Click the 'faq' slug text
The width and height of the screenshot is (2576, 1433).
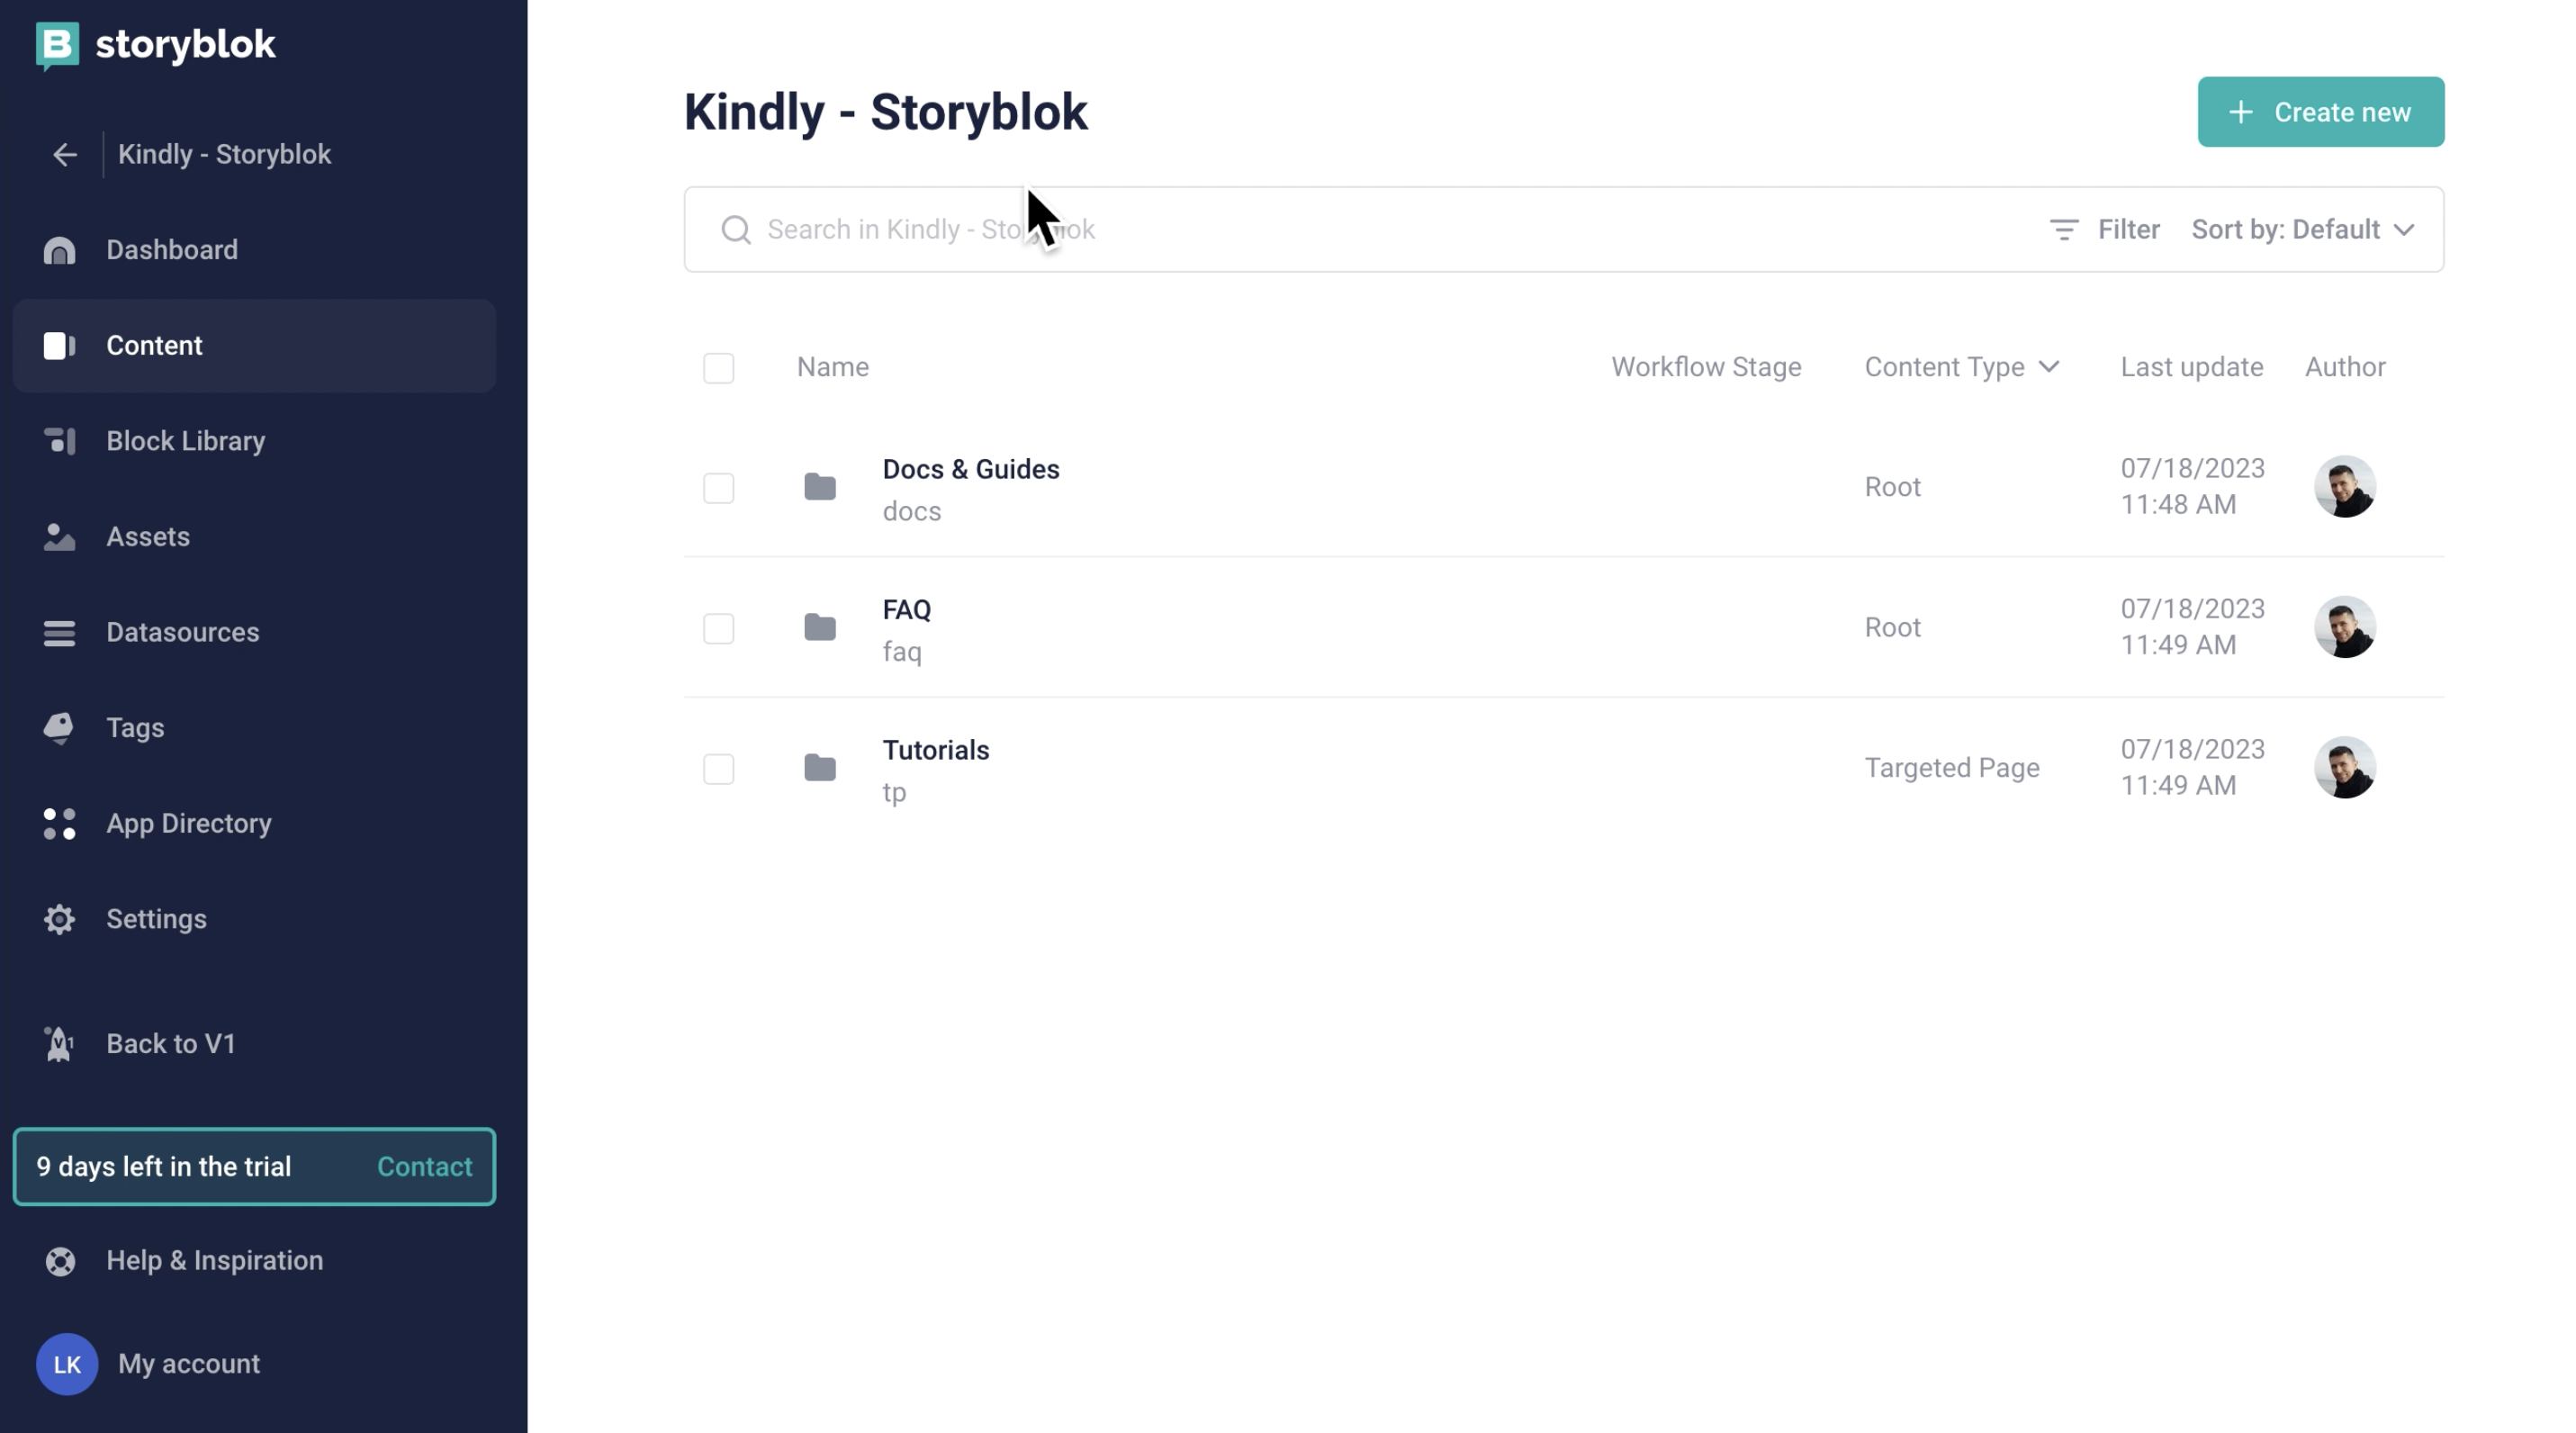coord(901,652)
